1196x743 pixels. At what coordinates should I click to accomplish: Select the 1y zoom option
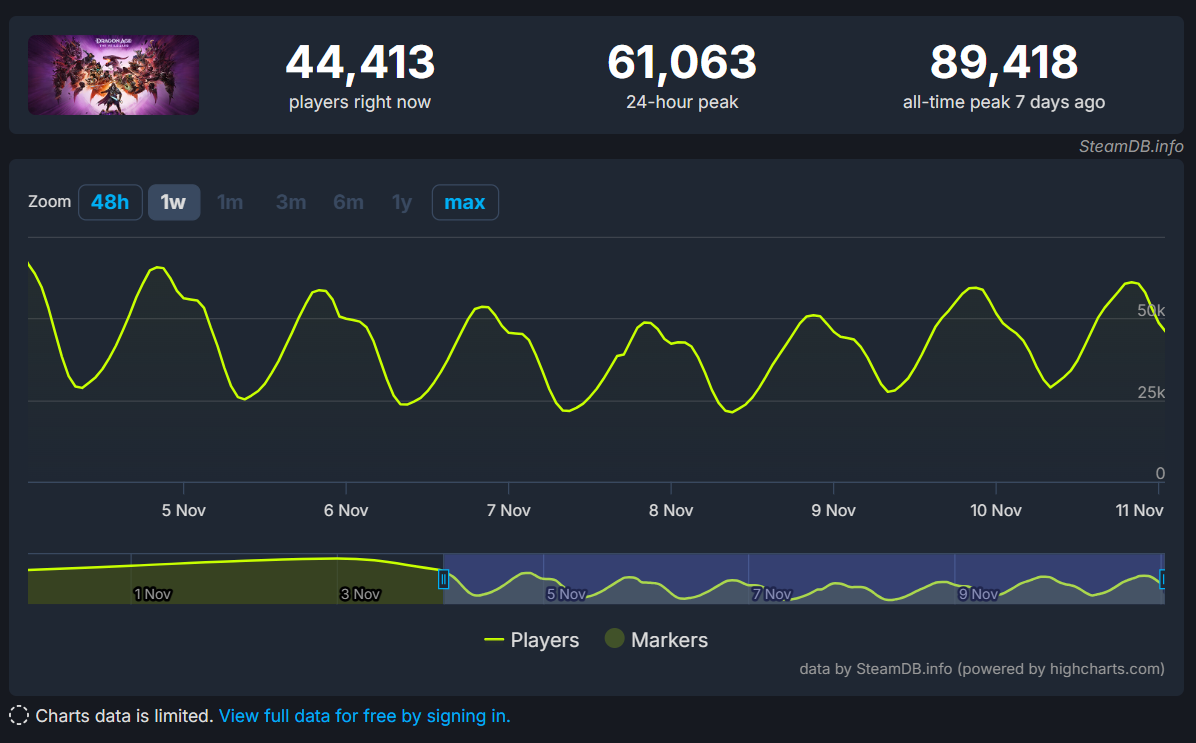tap(402, 202)
